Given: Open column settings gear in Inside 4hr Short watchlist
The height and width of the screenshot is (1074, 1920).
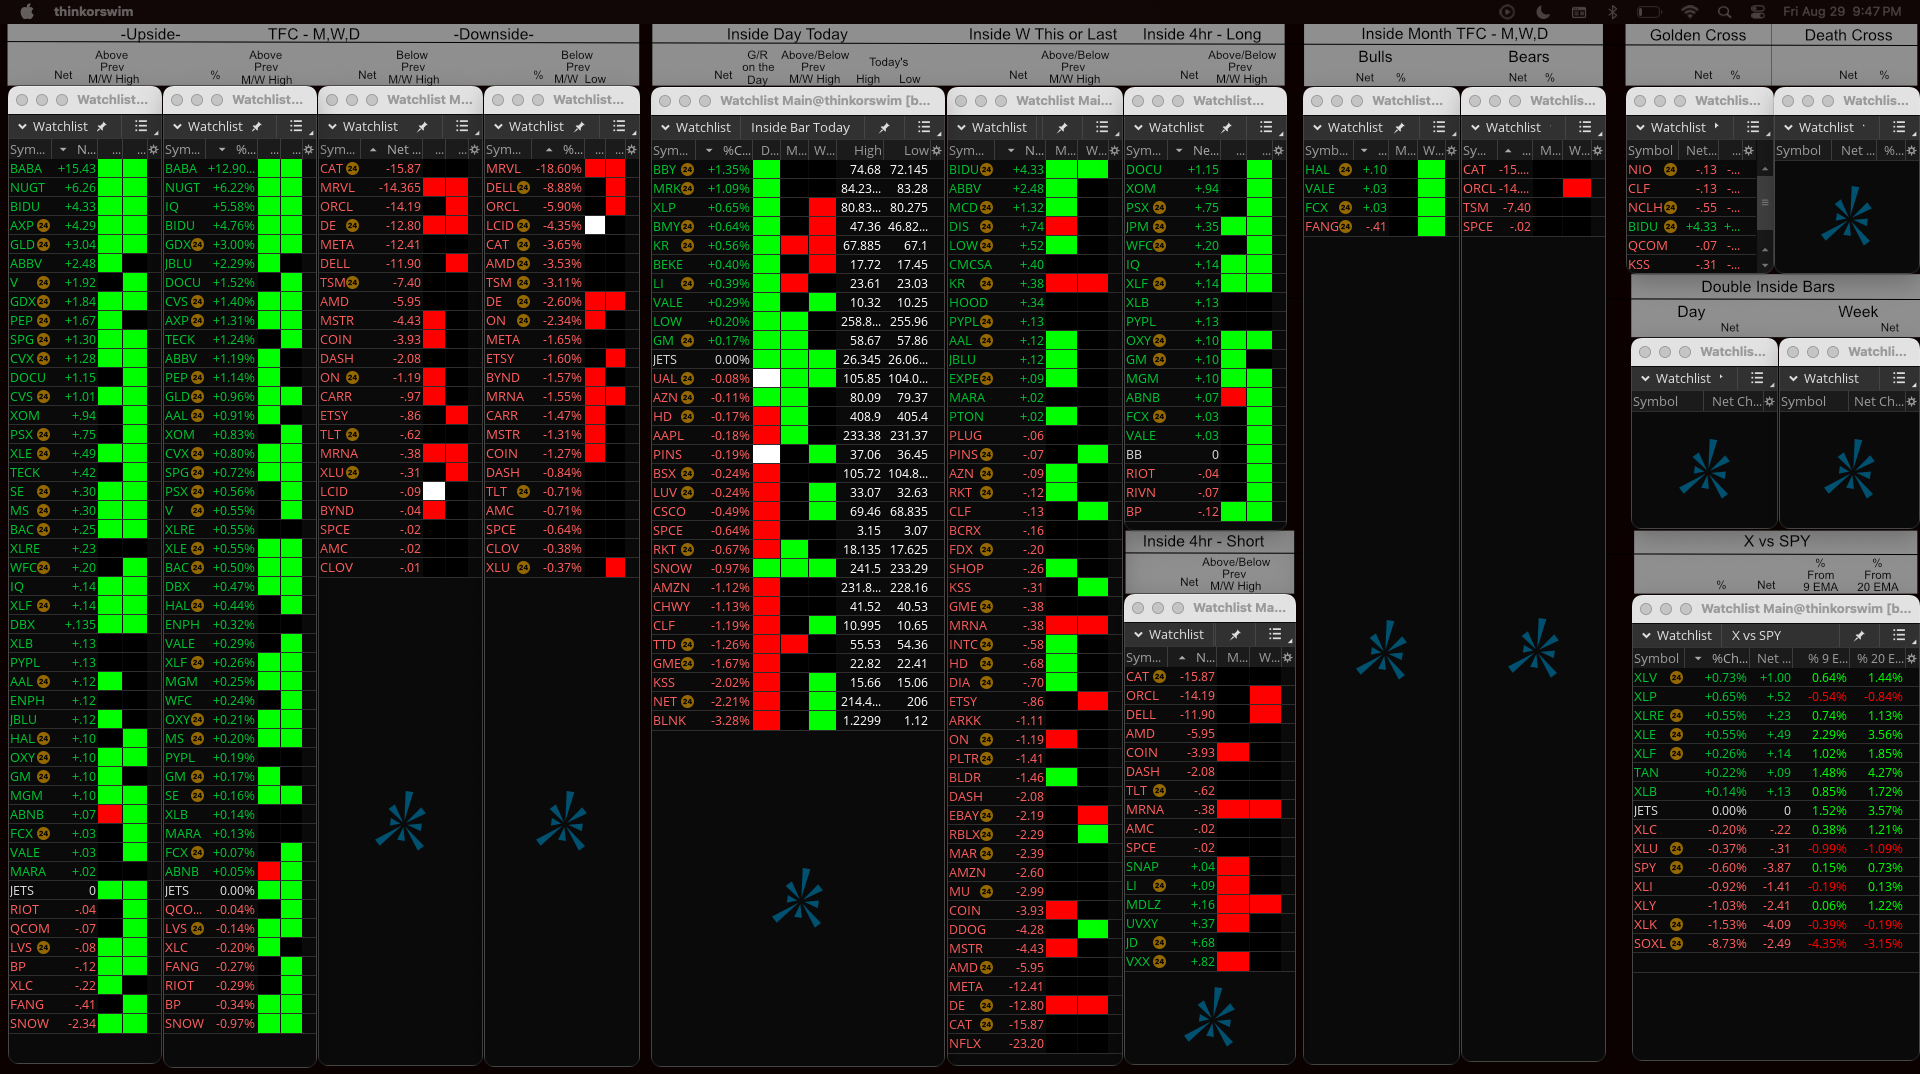Looking at the screenshot, I should (1288, 658).
